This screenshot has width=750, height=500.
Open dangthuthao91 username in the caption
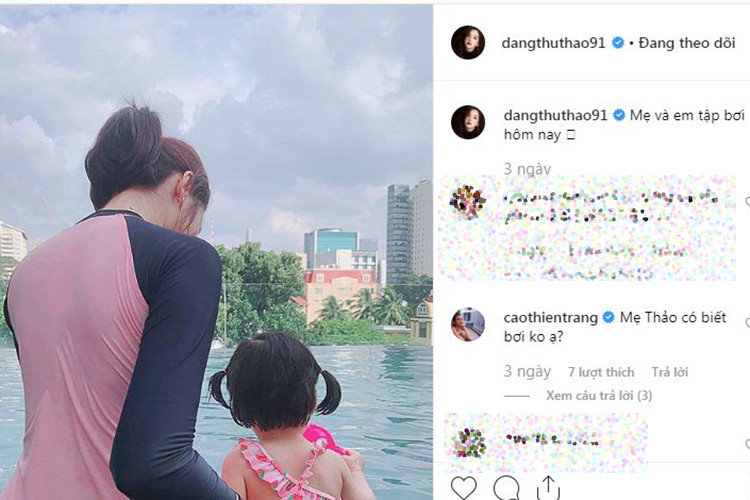point(555,115)
